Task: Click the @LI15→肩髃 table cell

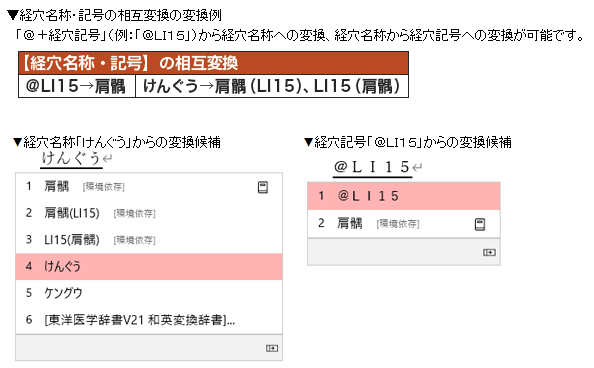Action: [77, 86]
